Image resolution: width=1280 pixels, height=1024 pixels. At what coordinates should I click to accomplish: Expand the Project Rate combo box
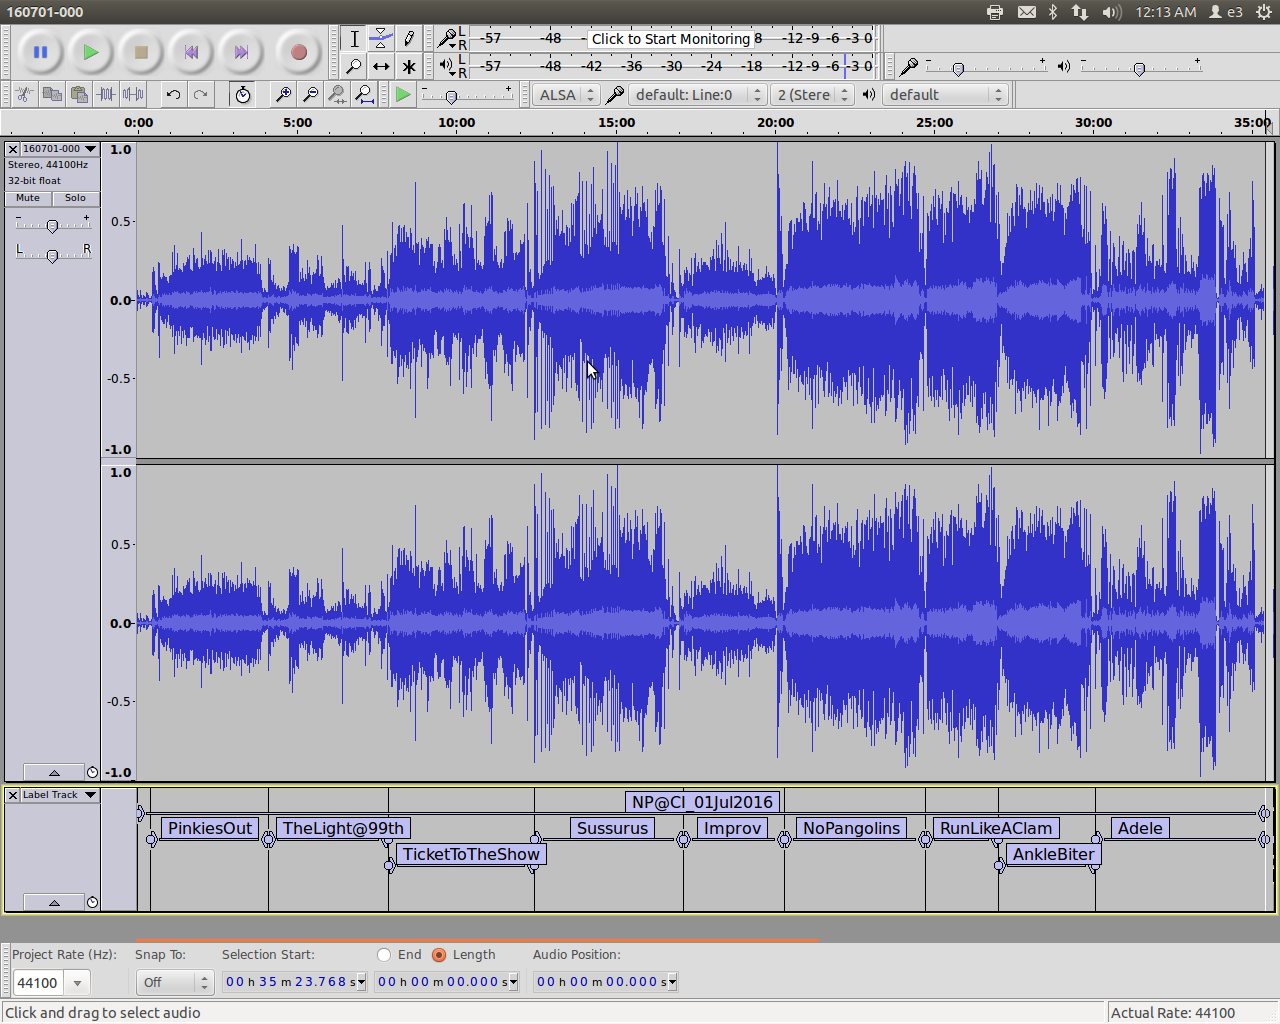point(77,983)
